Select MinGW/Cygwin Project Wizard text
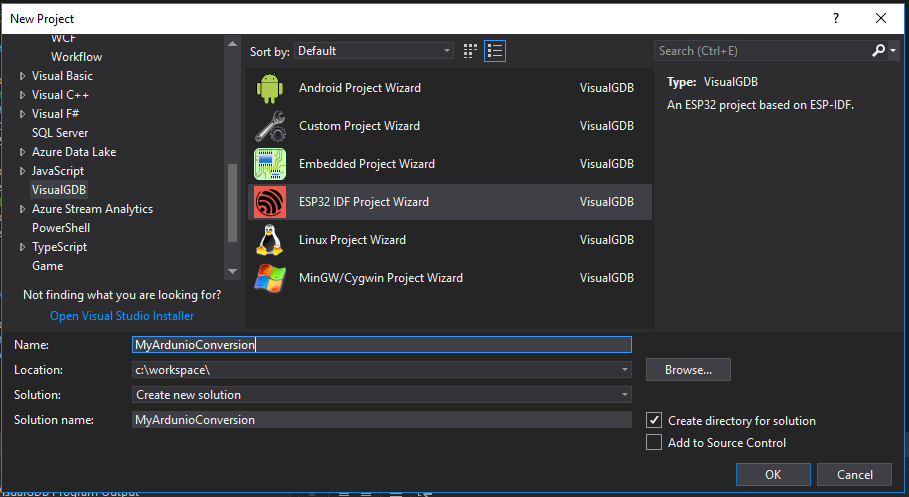 [381, 278]
